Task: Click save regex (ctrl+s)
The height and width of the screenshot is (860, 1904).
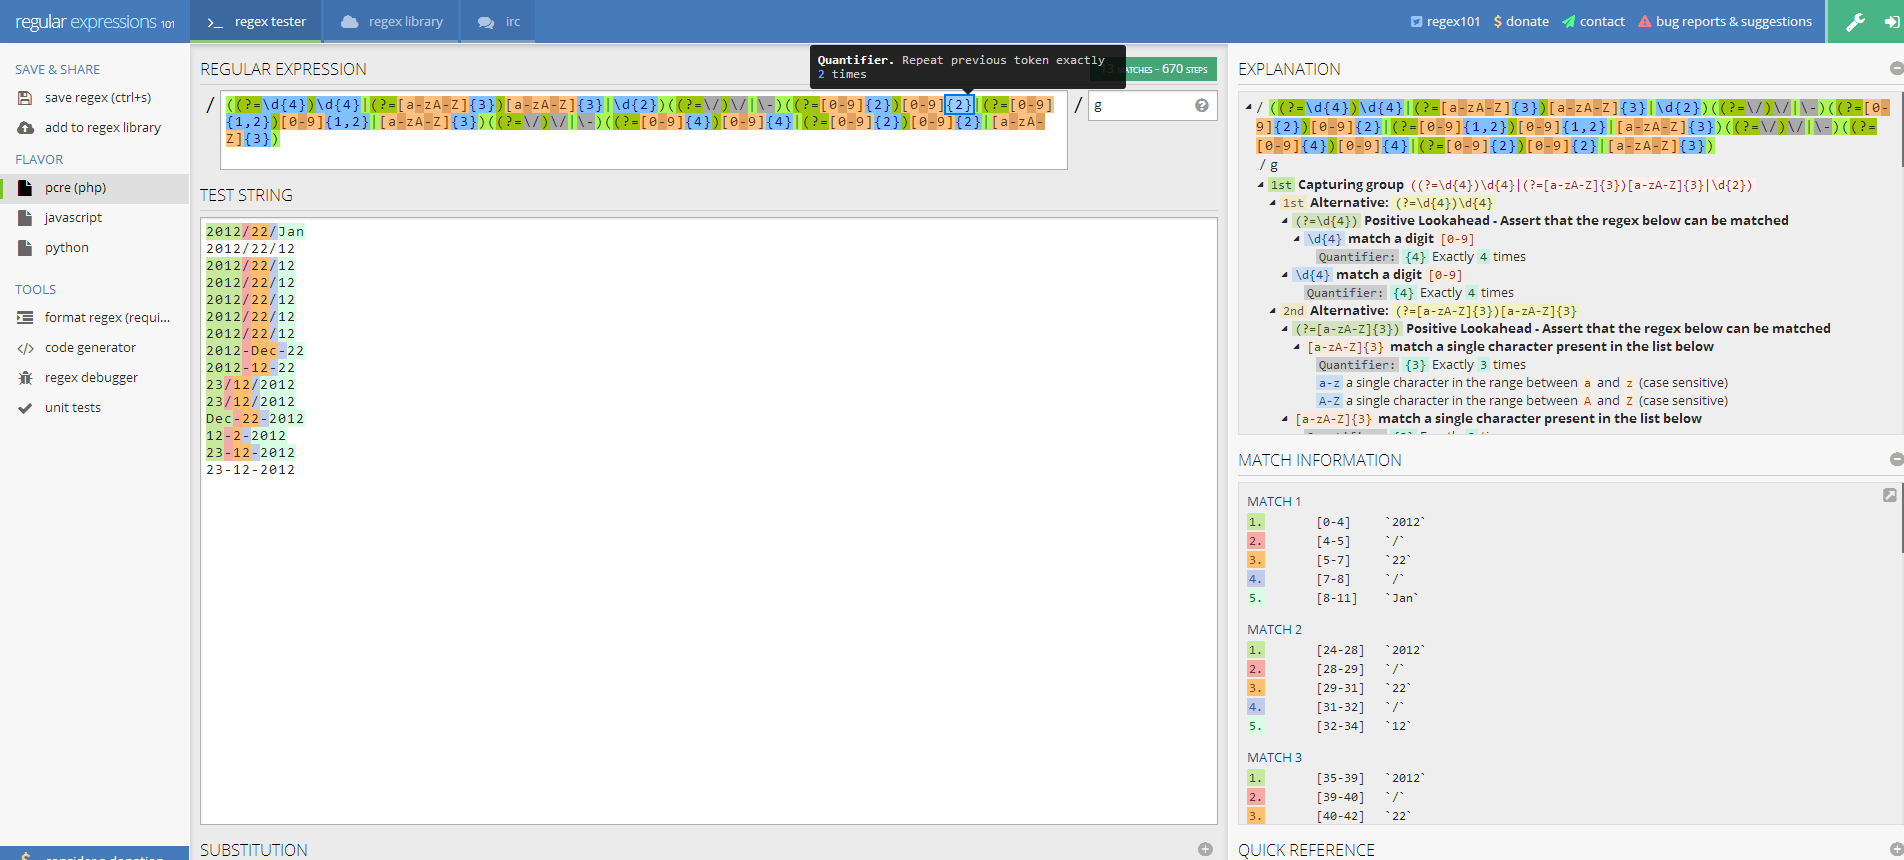Action: pyautogui.click(x=97, y=98)
